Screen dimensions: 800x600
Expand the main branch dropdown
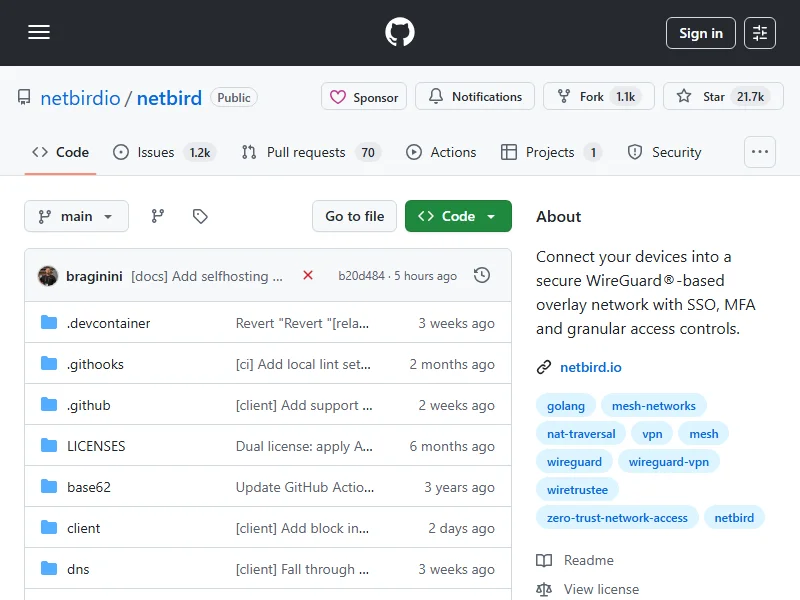click(76, 216)
